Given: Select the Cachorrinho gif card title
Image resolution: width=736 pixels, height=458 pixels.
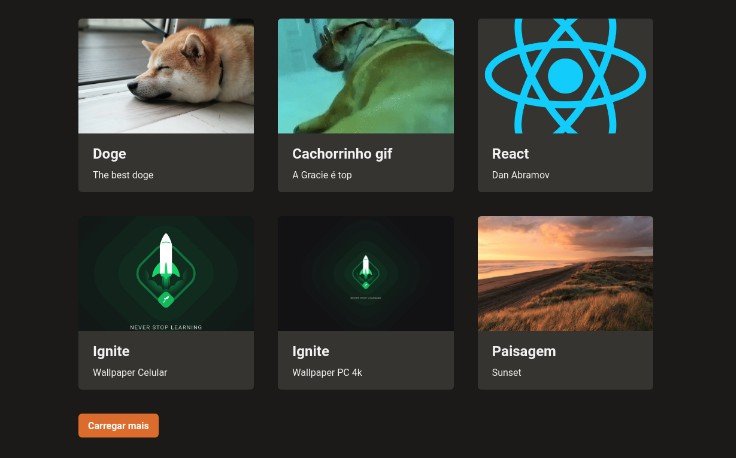Looking at the screenshot, I should (342, 154).
